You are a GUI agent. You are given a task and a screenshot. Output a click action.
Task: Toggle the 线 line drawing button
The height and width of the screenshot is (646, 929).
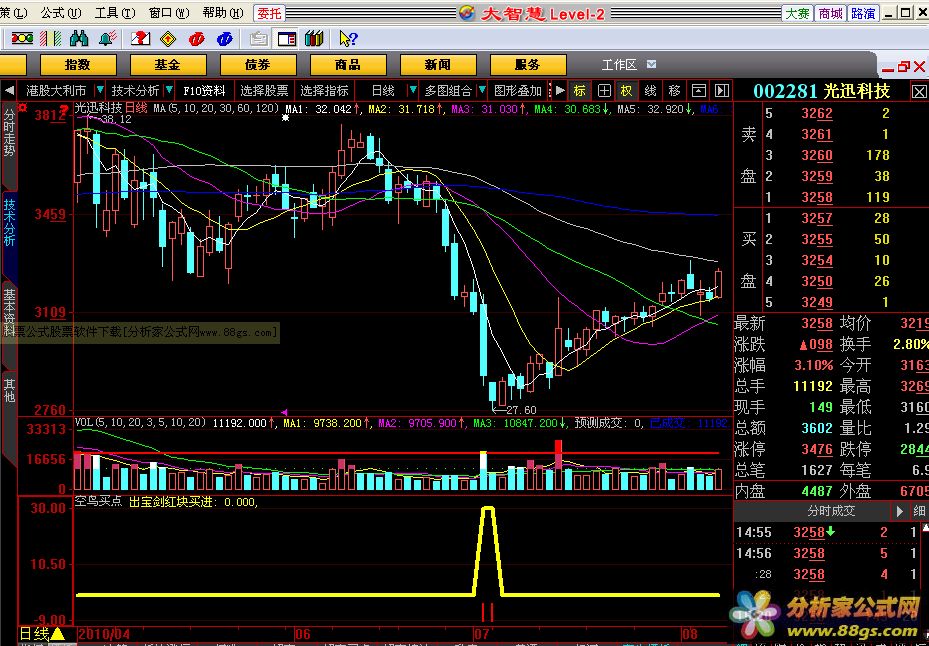[x=650, y=91]
